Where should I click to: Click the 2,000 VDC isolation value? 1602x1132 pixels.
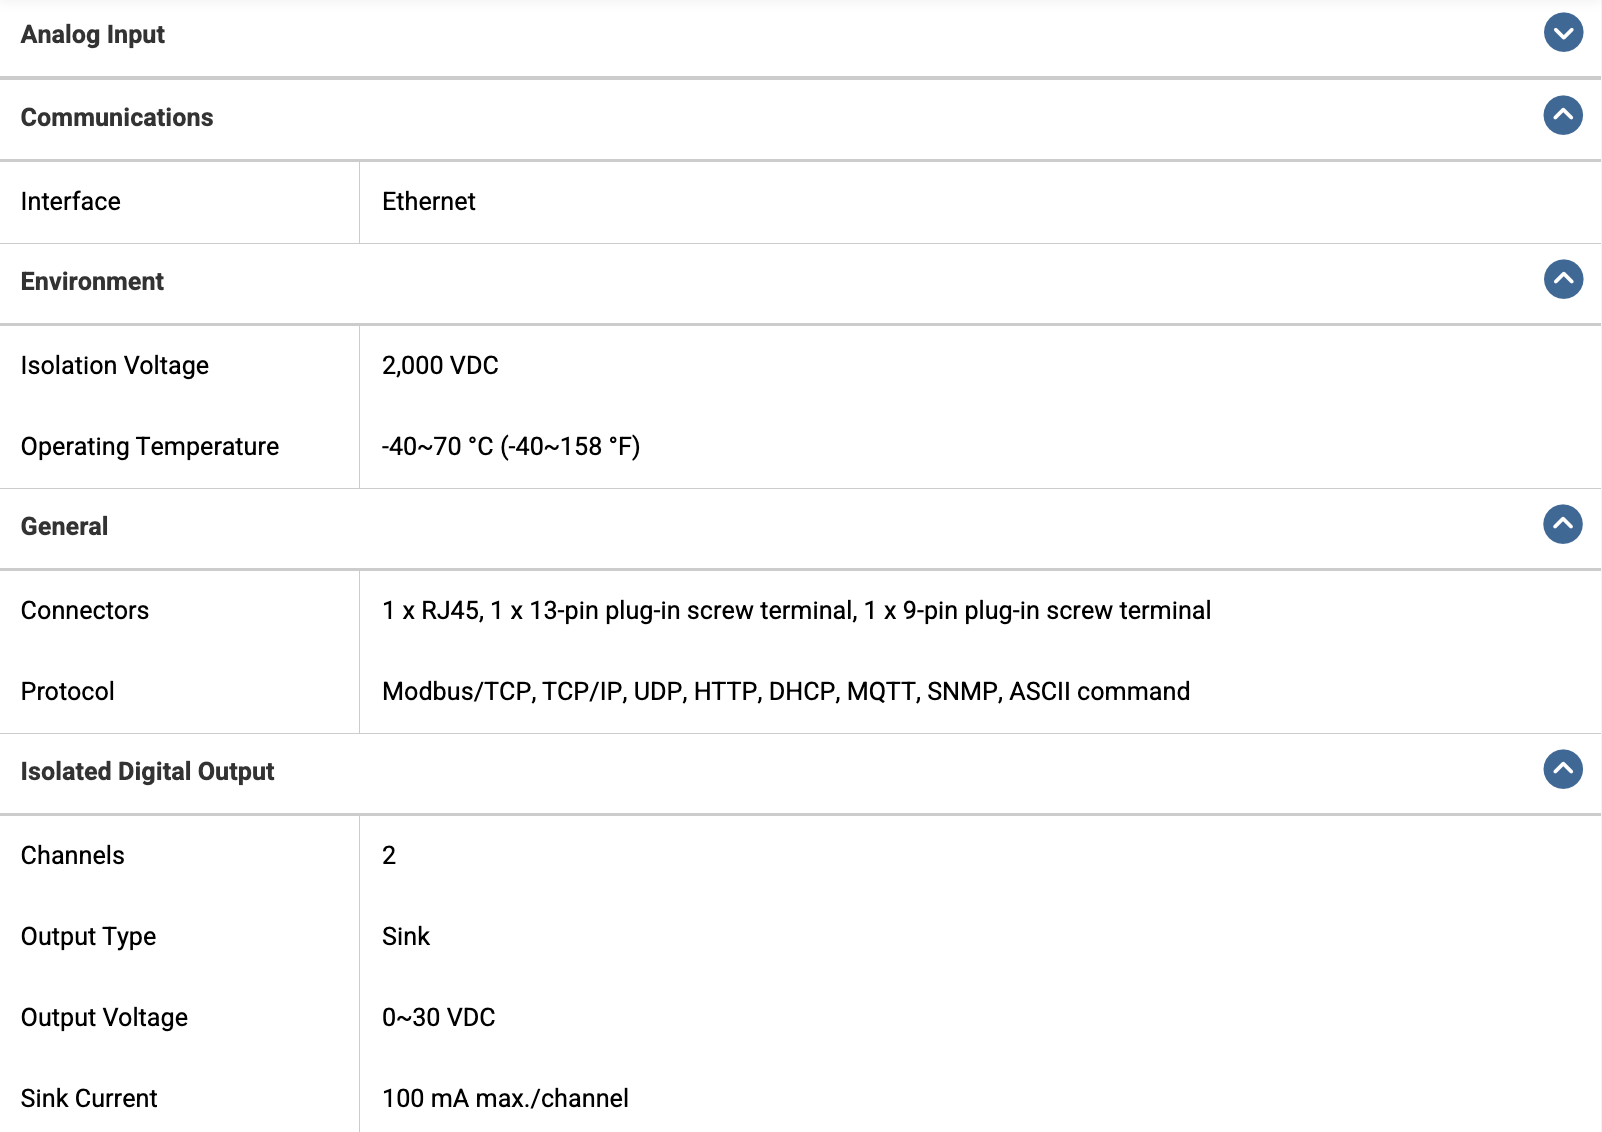coord(440,366)
